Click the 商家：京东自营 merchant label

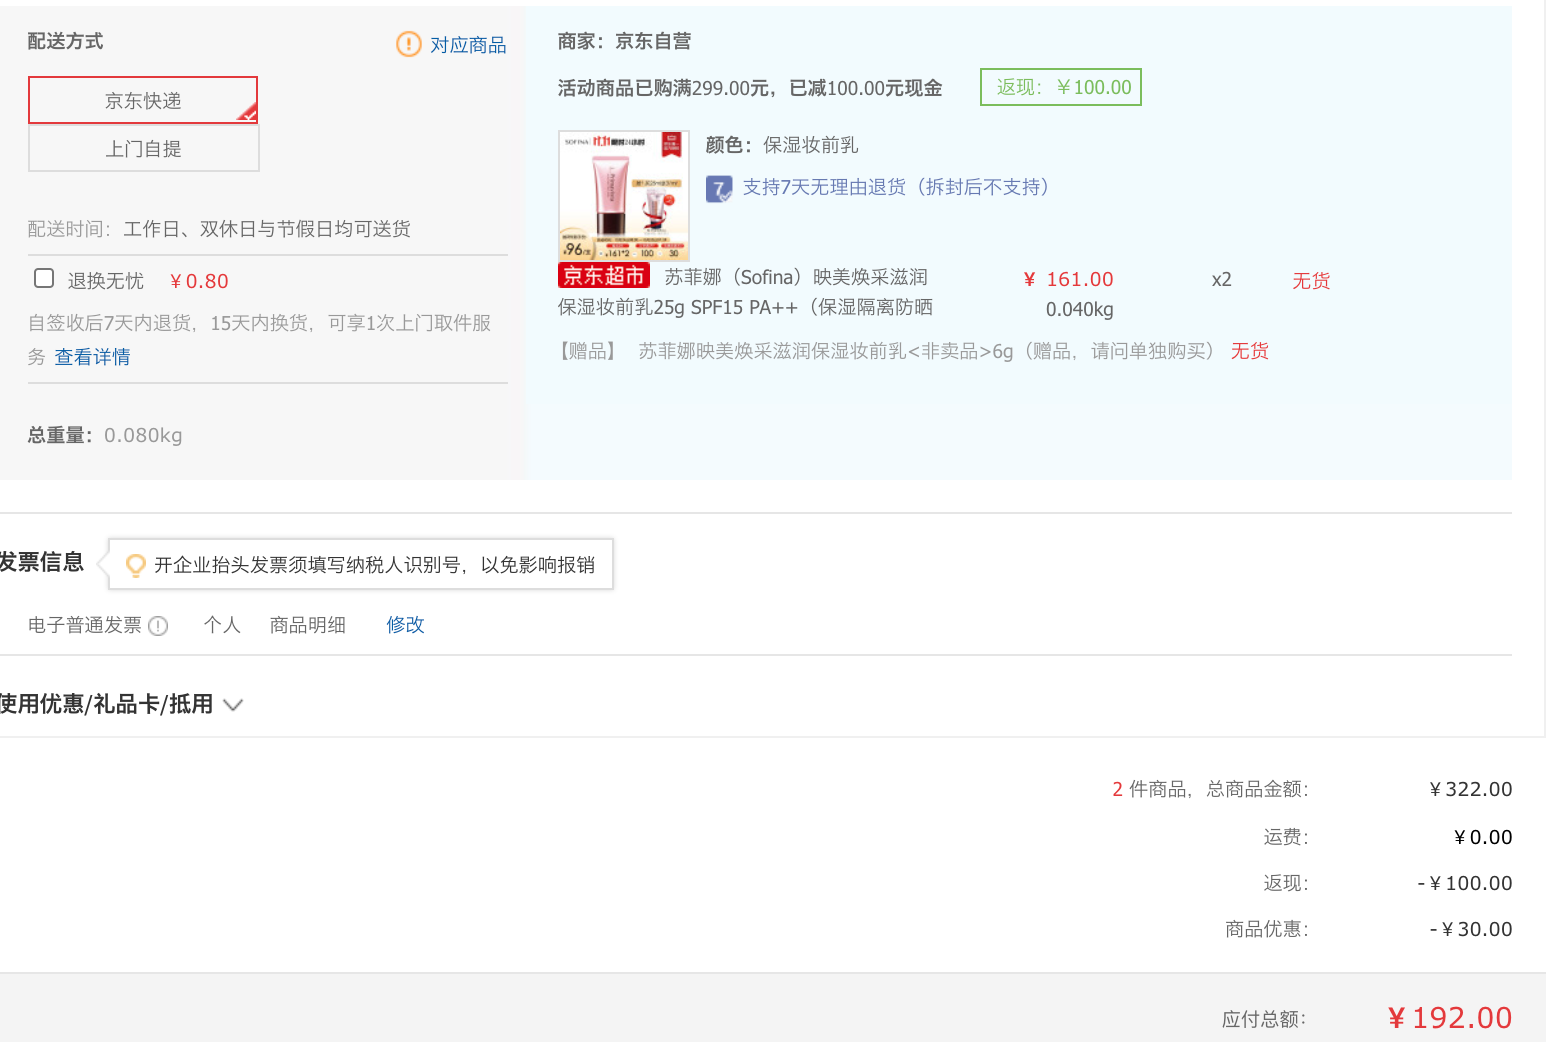pos(624,41)
